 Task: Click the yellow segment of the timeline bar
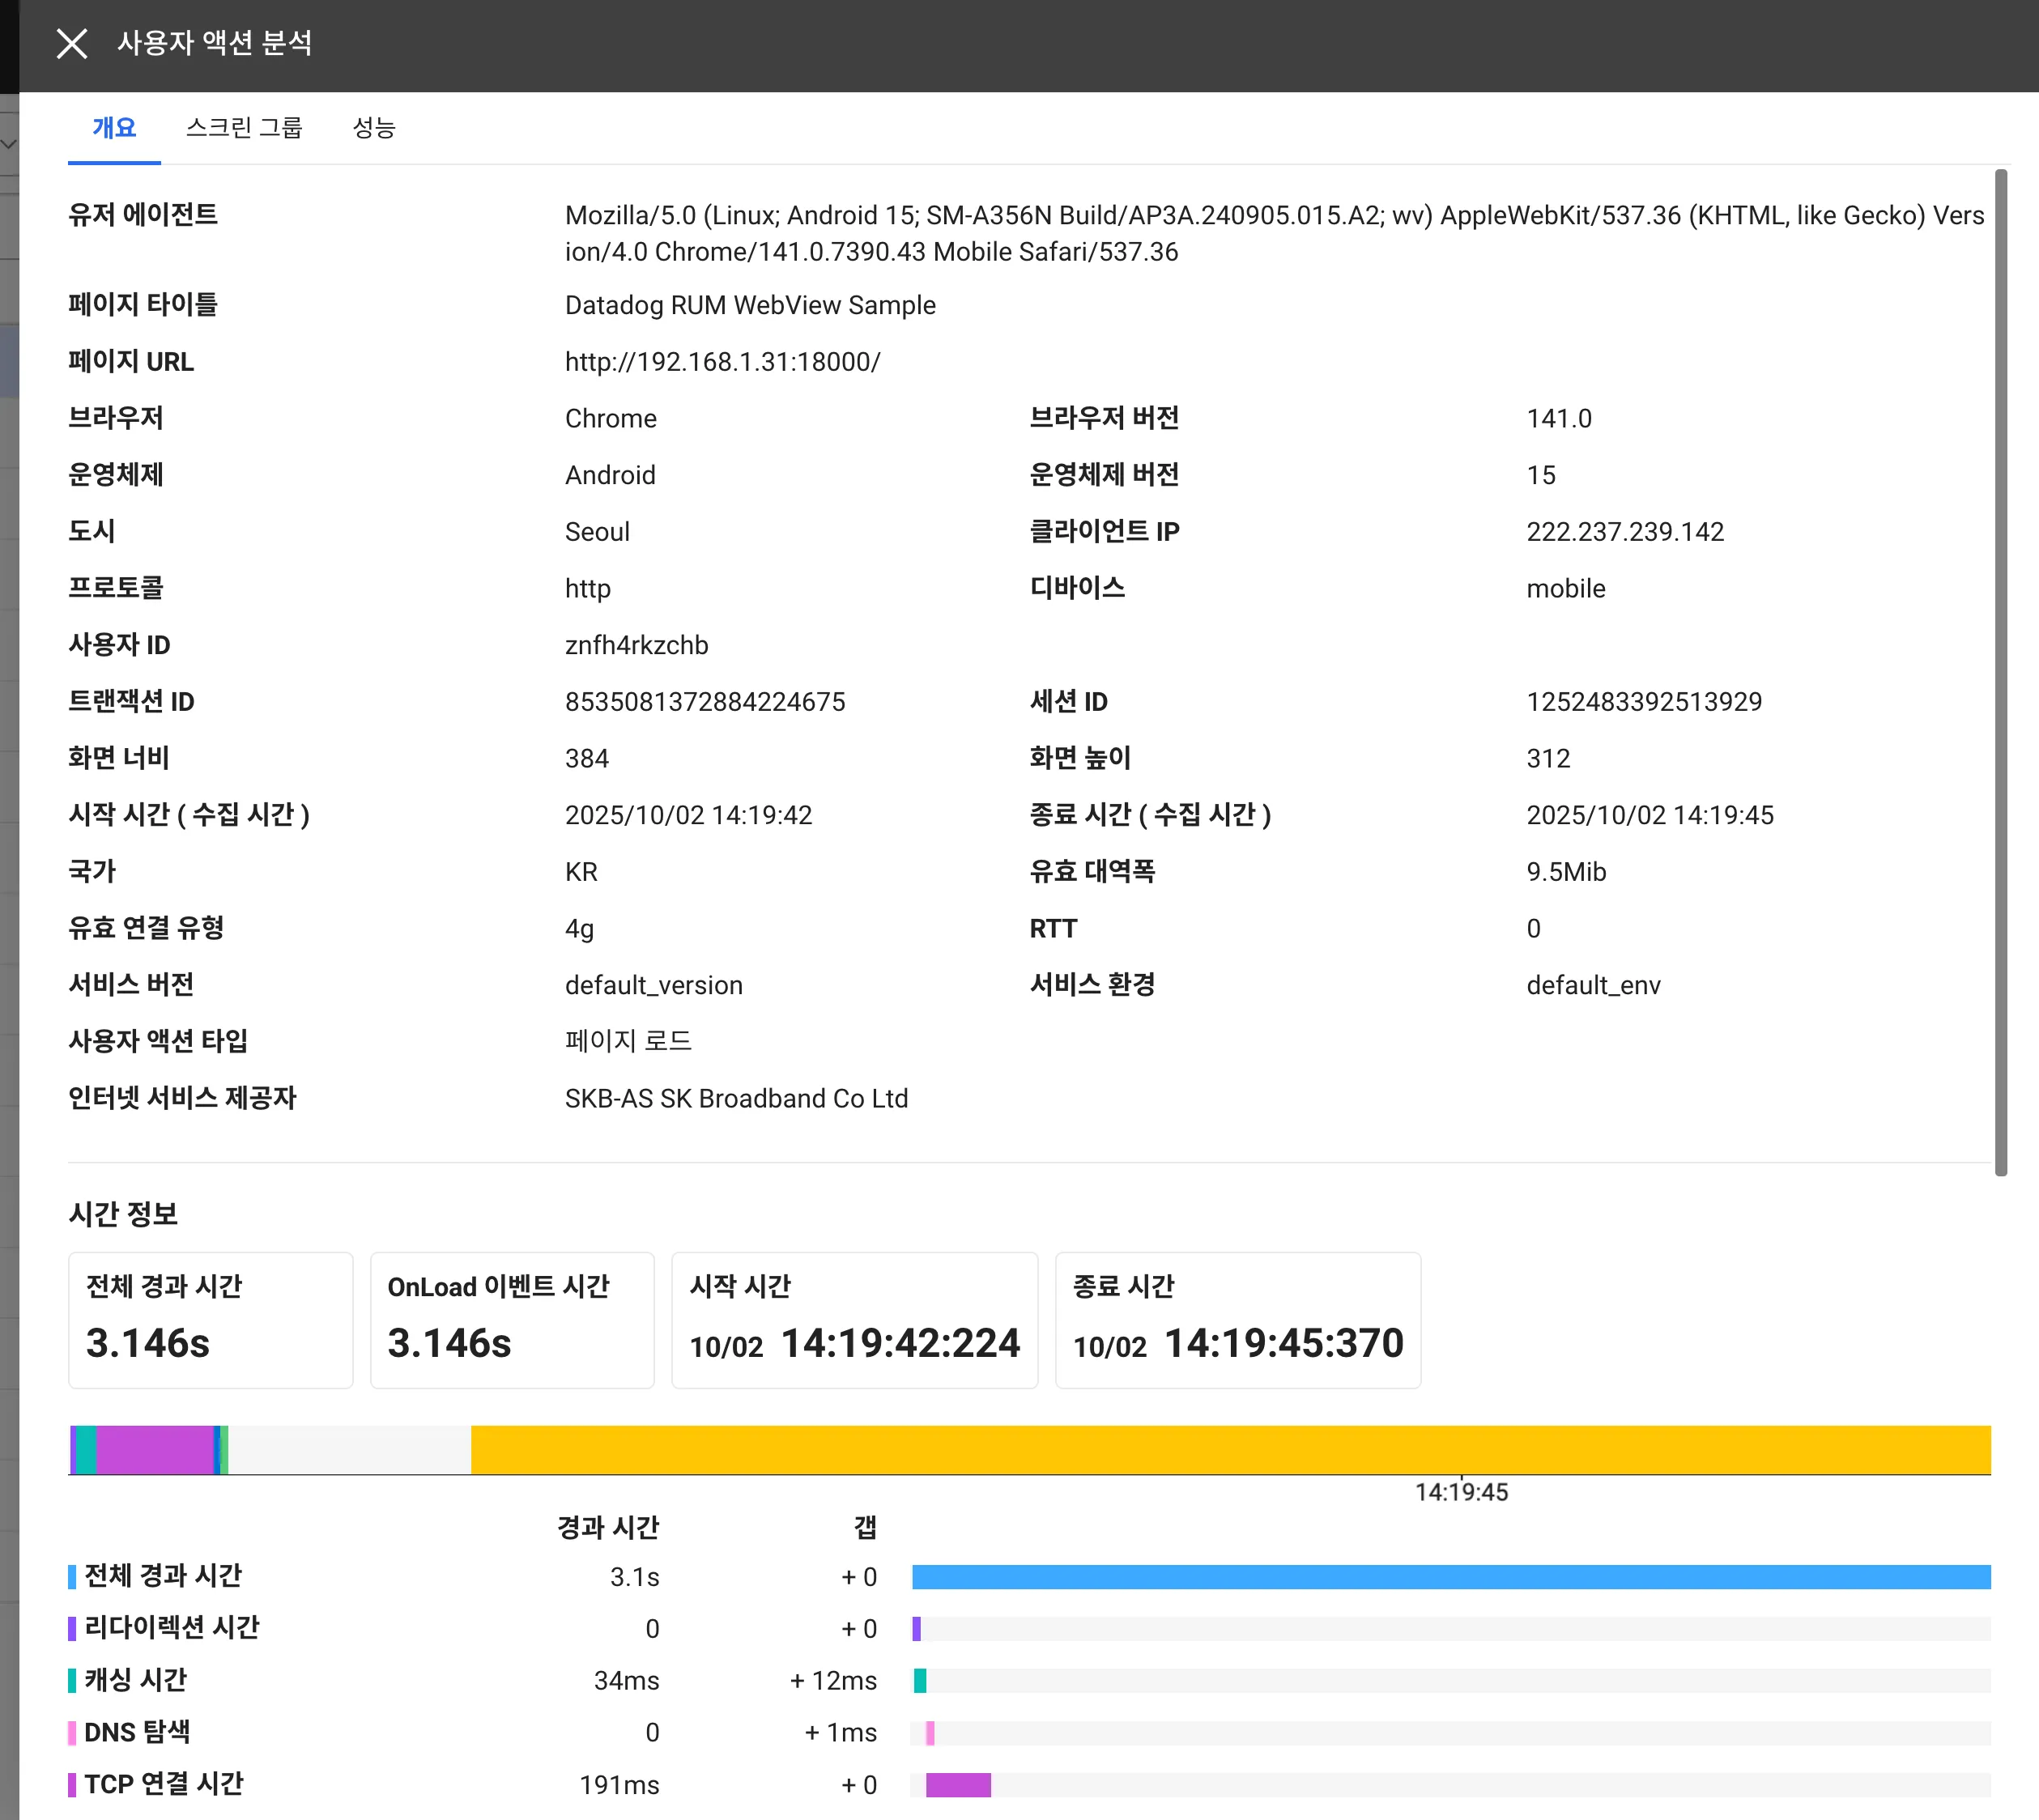click(x=1230, y=1449)
